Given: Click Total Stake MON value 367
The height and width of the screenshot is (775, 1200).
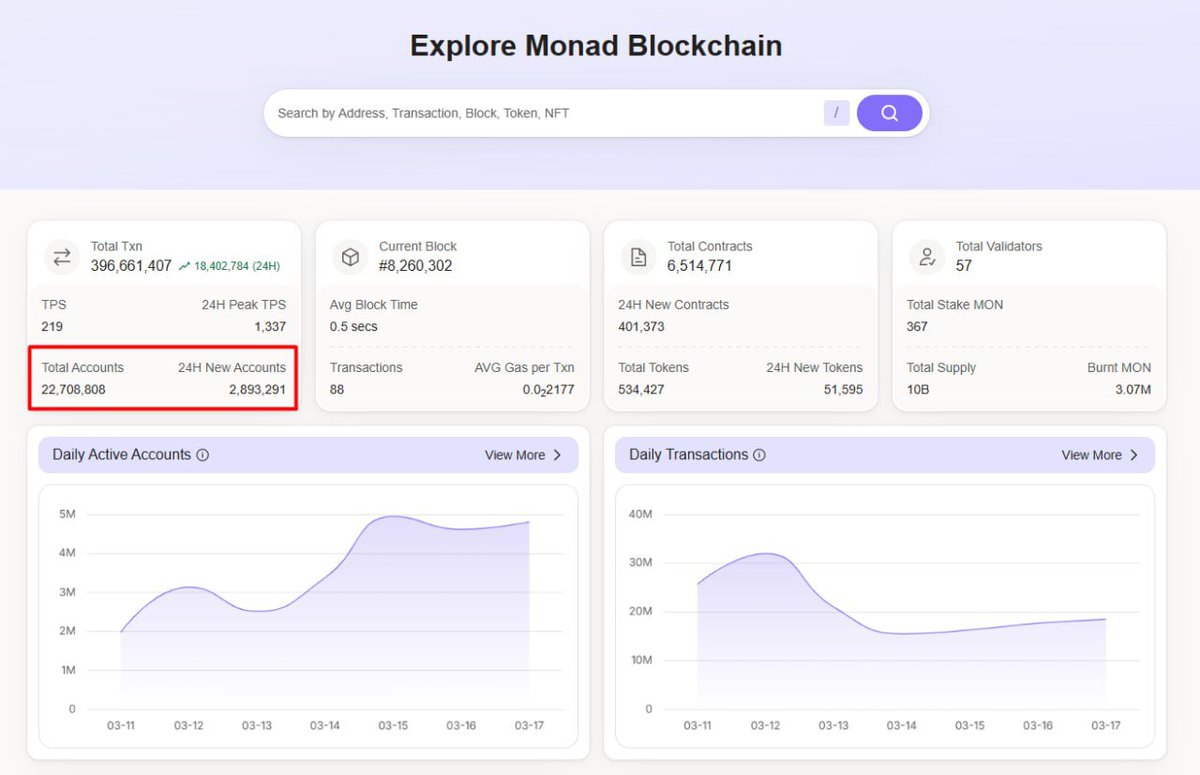Looking at the screenshot, I should (x=917, y=327).
